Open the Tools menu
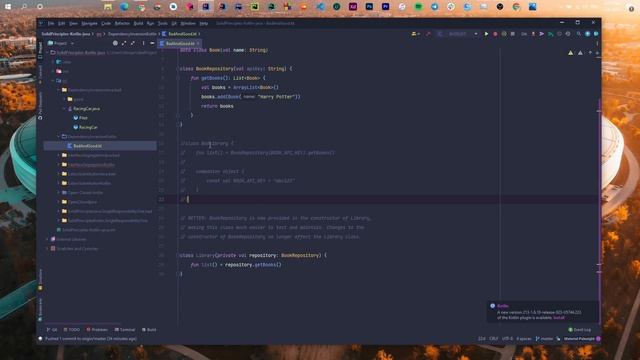Image resolution: width=640 pixels, height=360 pixels. click(162, 24)
